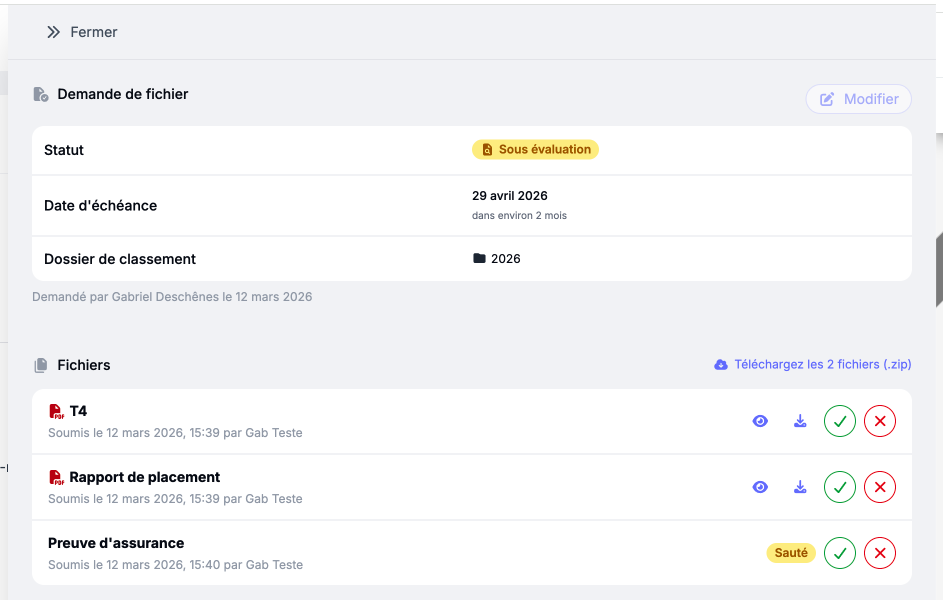Open the 2026 classification folder
Viewport: 943px width, 600px height.
pos(507,258)
